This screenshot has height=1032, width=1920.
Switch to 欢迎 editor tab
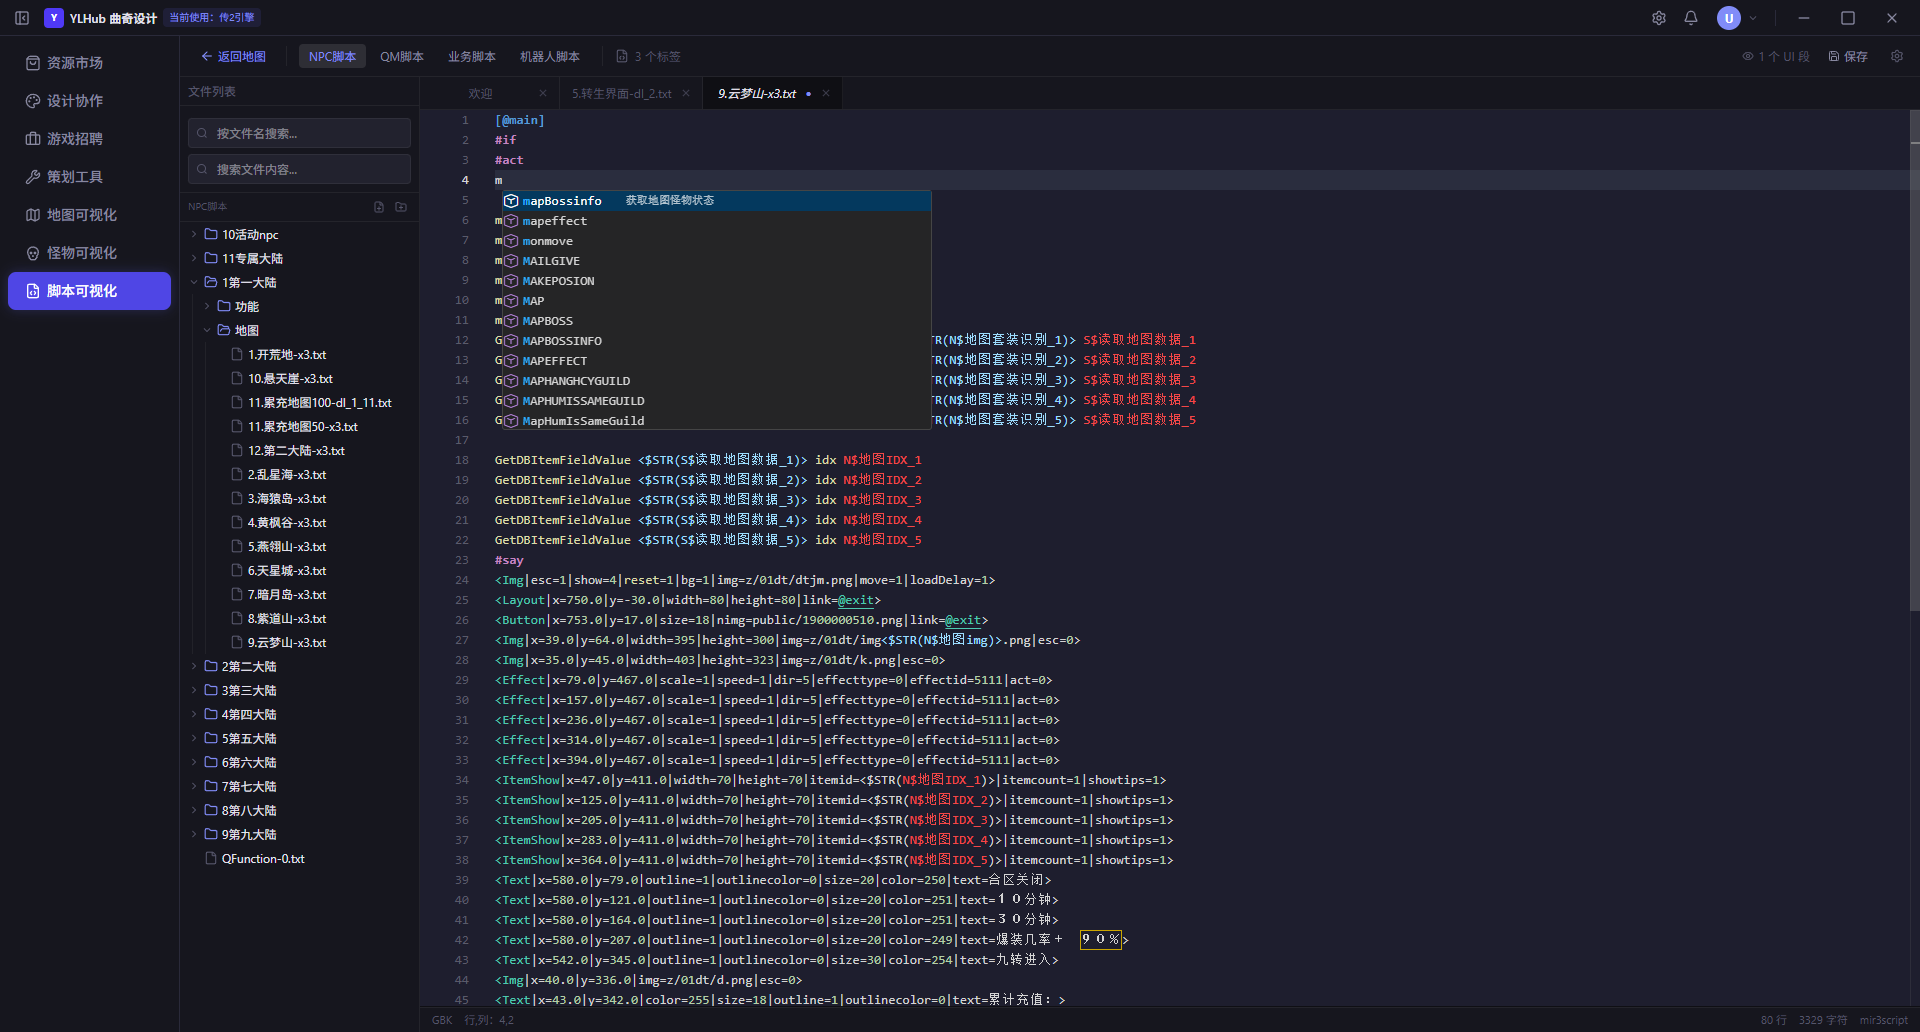pos(481,94)
